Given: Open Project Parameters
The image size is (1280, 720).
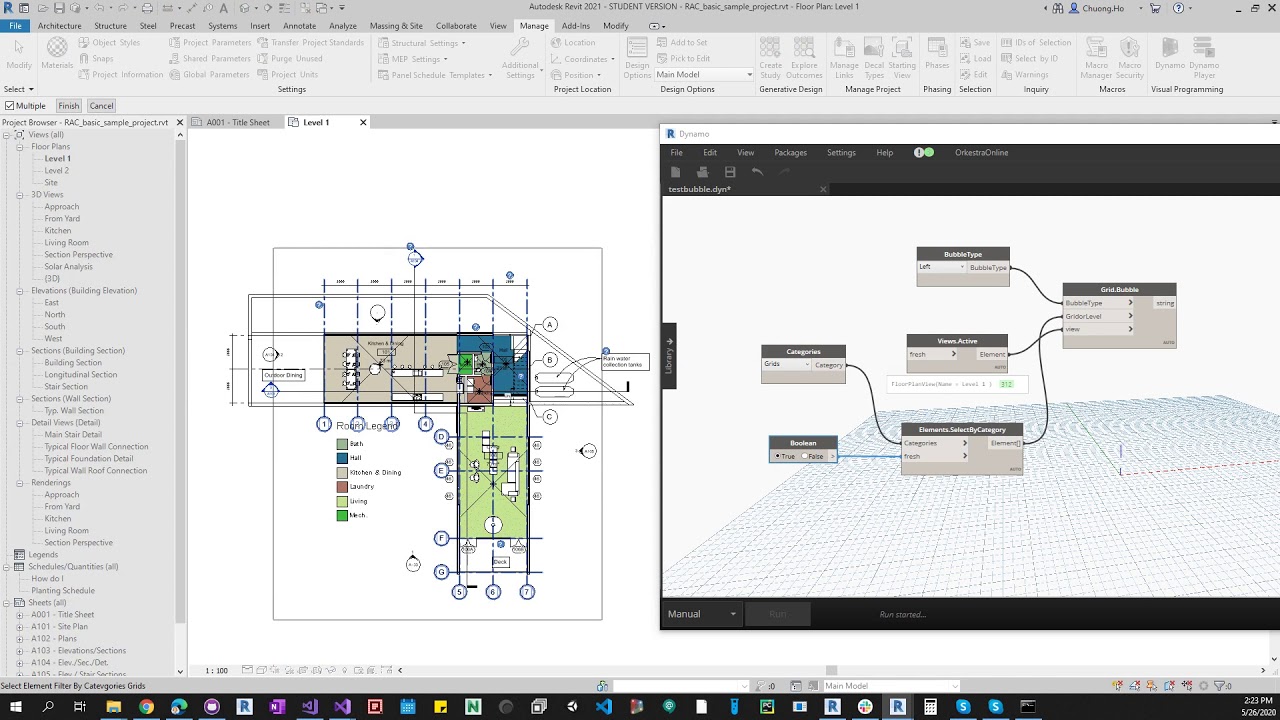Looking at the screenshot, I should point(210,43).
